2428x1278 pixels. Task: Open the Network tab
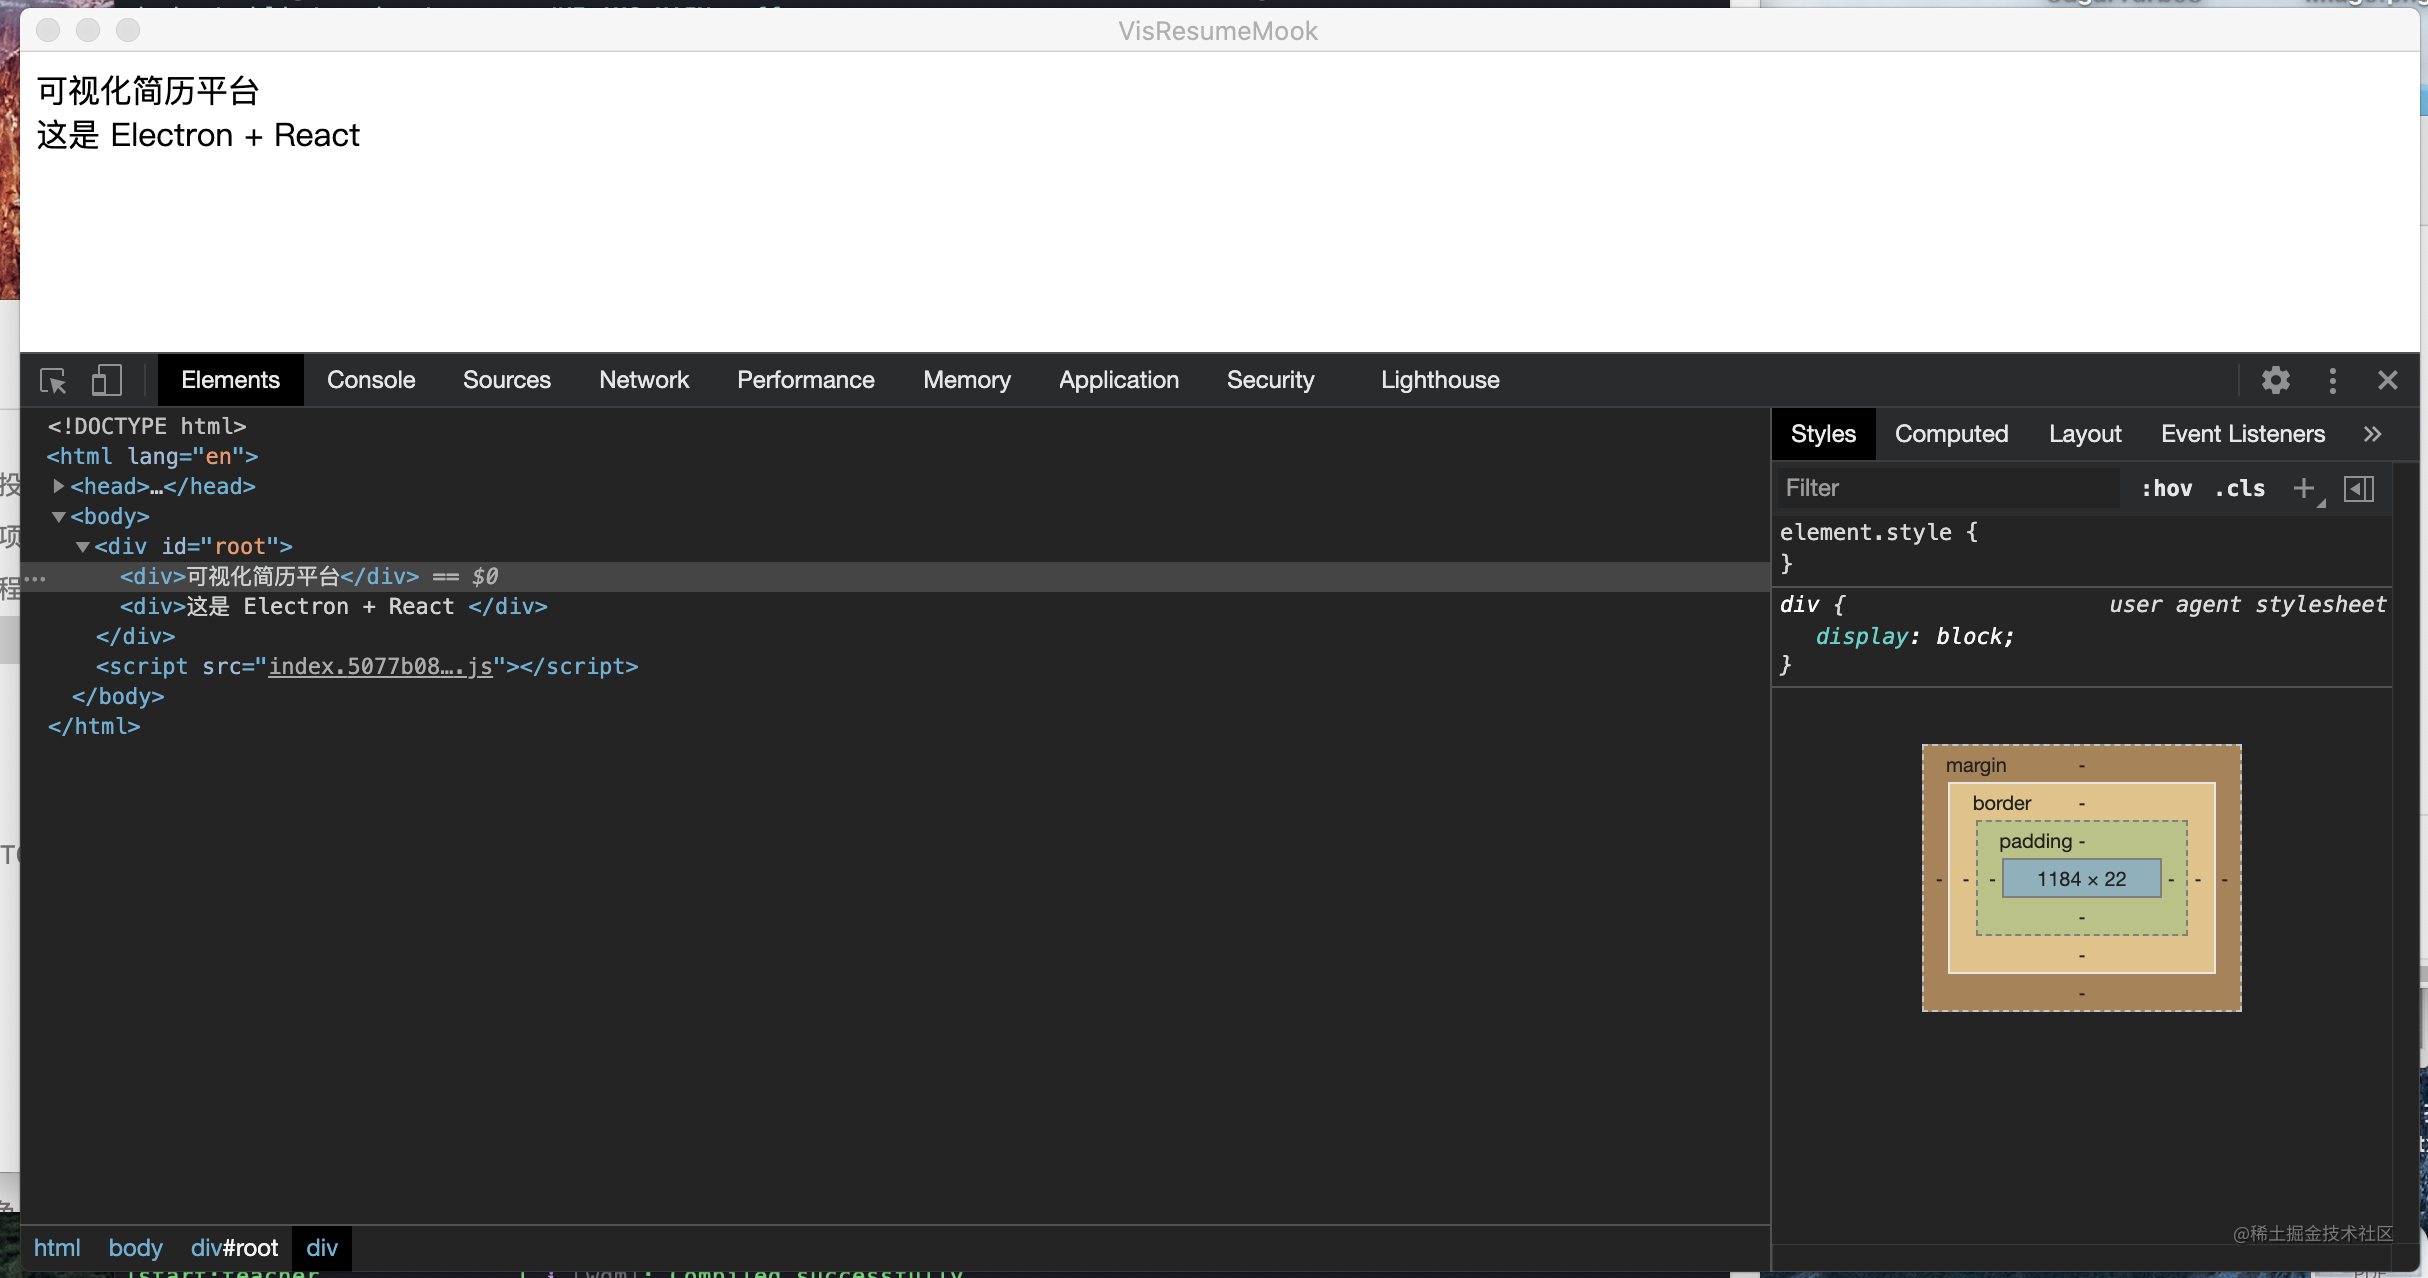pyautogui.click(x=644, y=380)
